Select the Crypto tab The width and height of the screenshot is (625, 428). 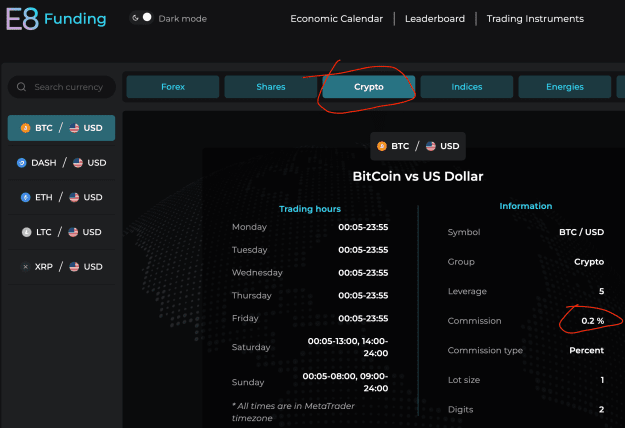369,87
